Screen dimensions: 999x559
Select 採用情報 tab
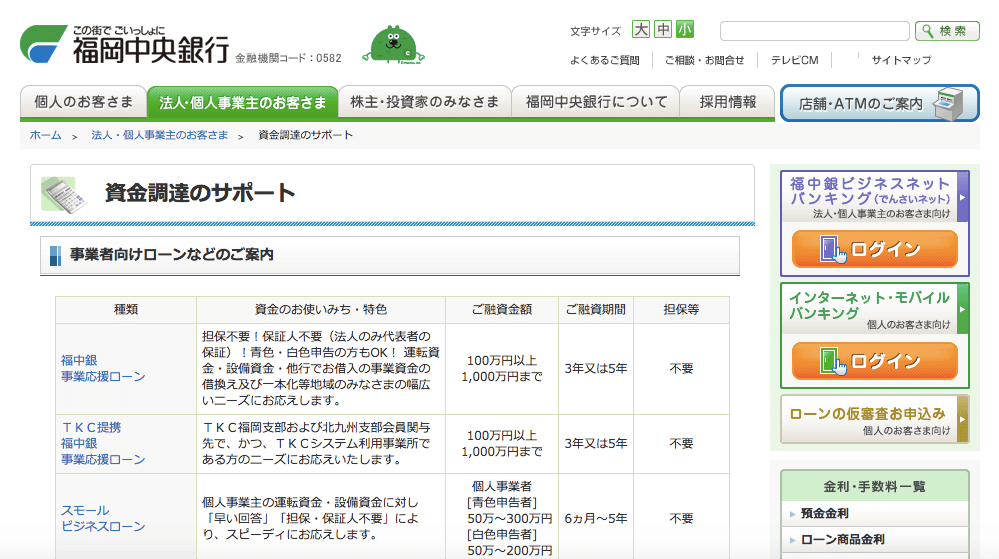728,102
